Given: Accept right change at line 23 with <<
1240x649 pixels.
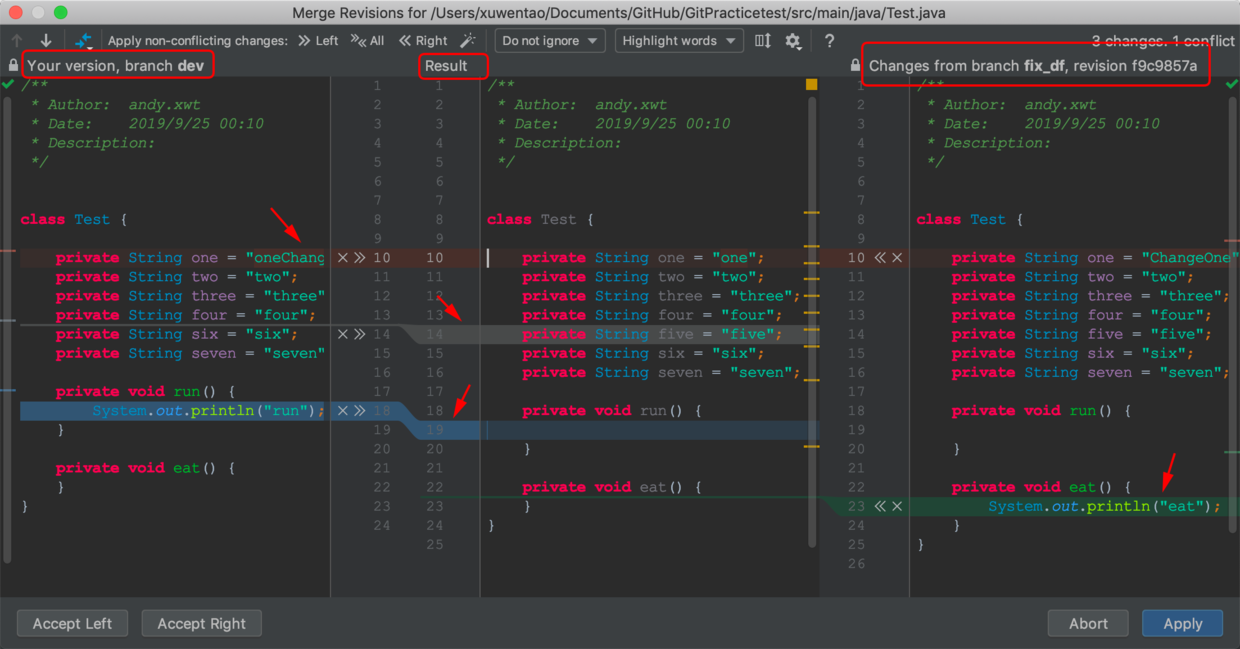Looking at the screenshot, I should (x=880, y=506).
